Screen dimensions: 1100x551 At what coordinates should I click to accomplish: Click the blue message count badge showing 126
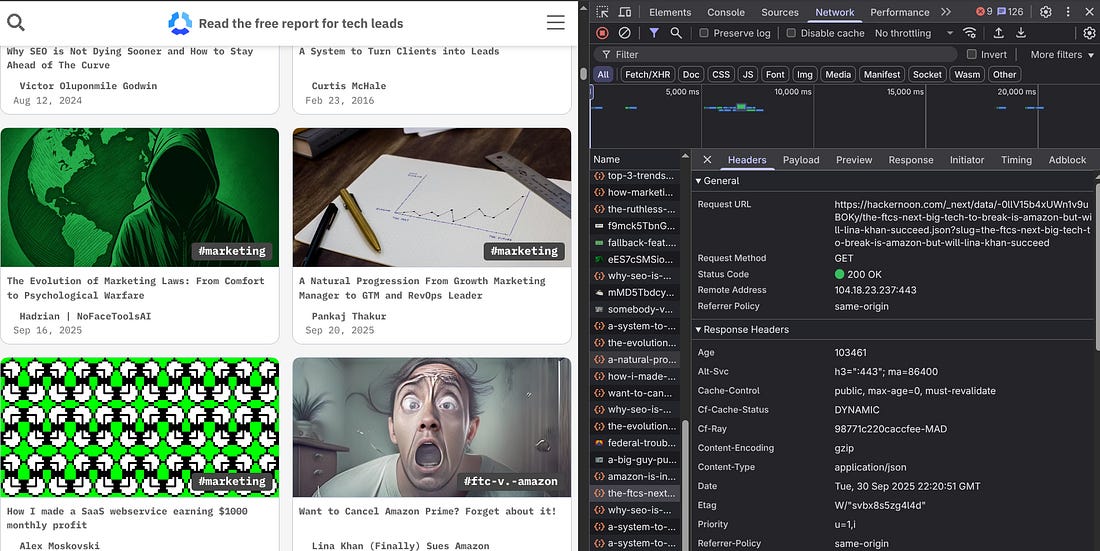1010,12
